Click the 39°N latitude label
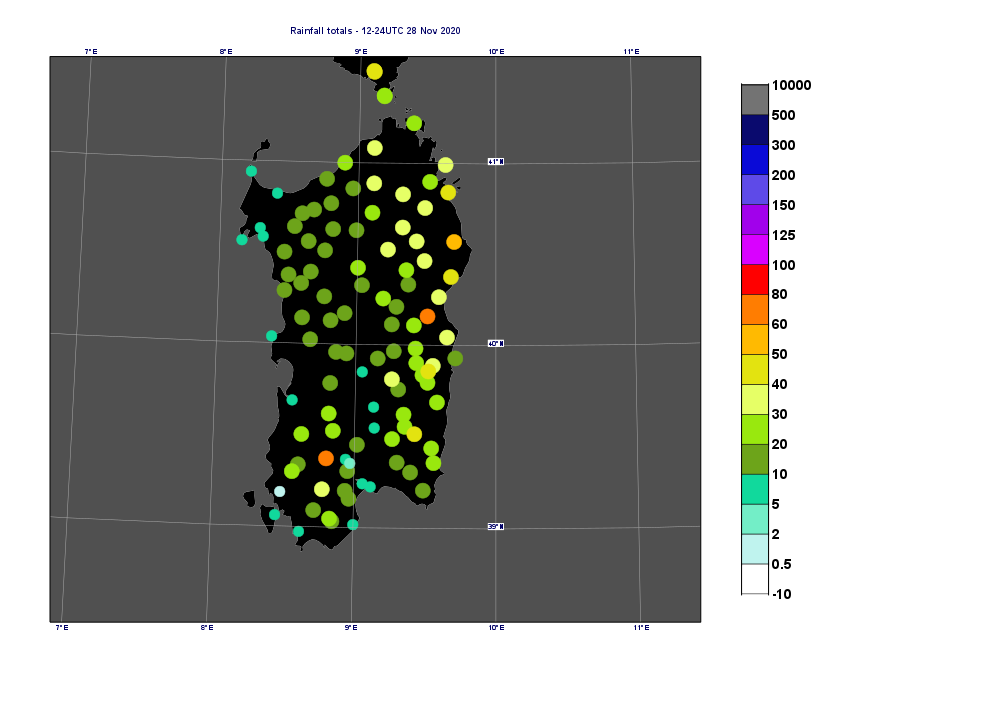1000x707 pixels. point(496,527)
